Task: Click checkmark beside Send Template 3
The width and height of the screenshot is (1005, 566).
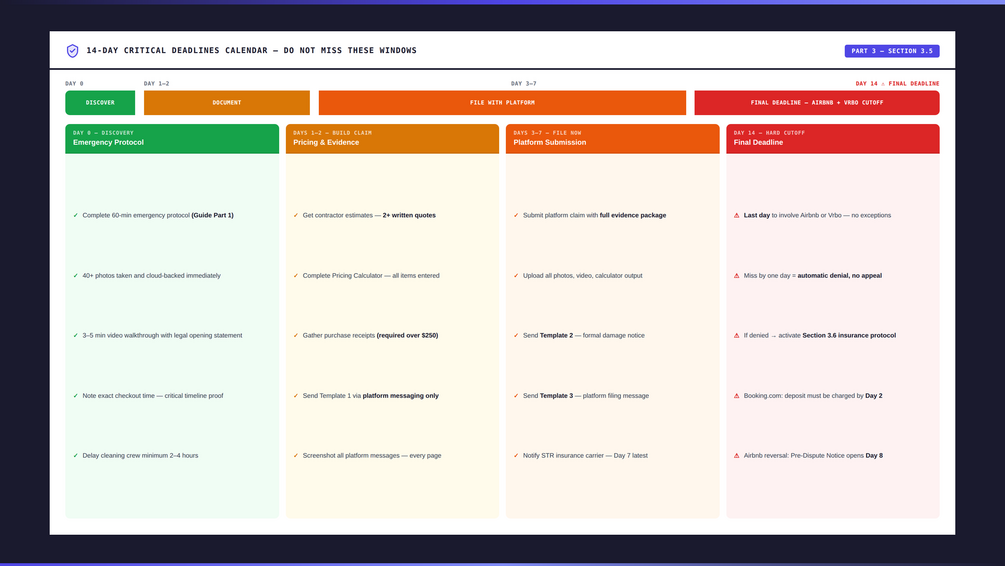Action: tap(516, 395)
